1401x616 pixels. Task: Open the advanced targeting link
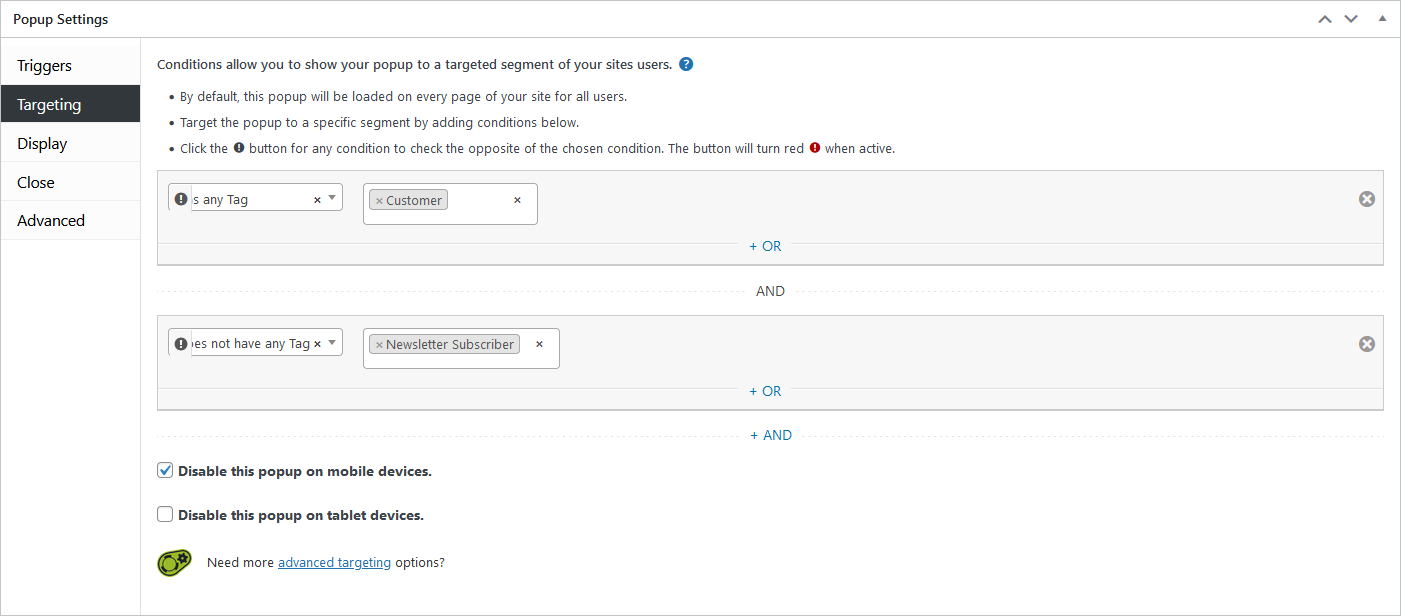[334, 562]
